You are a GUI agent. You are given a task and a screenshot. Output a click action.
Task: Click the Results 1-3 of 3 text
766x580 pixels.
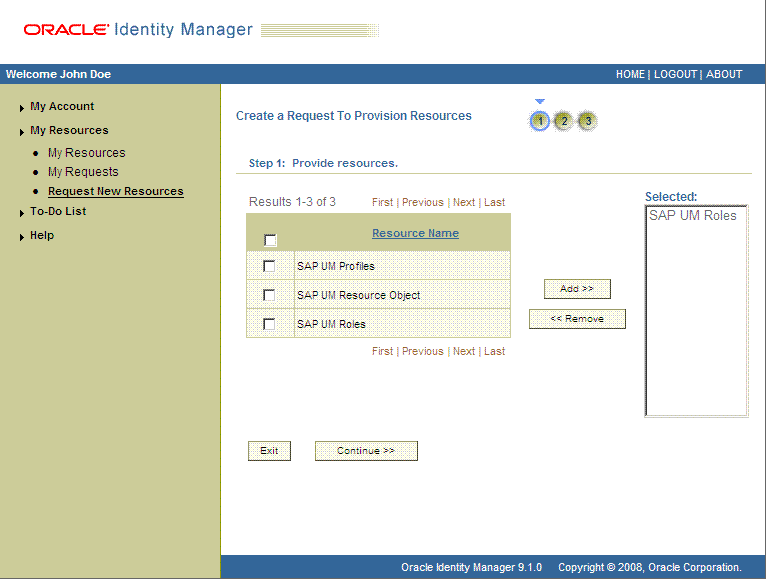pyautogui.click(x=292, y=202)
